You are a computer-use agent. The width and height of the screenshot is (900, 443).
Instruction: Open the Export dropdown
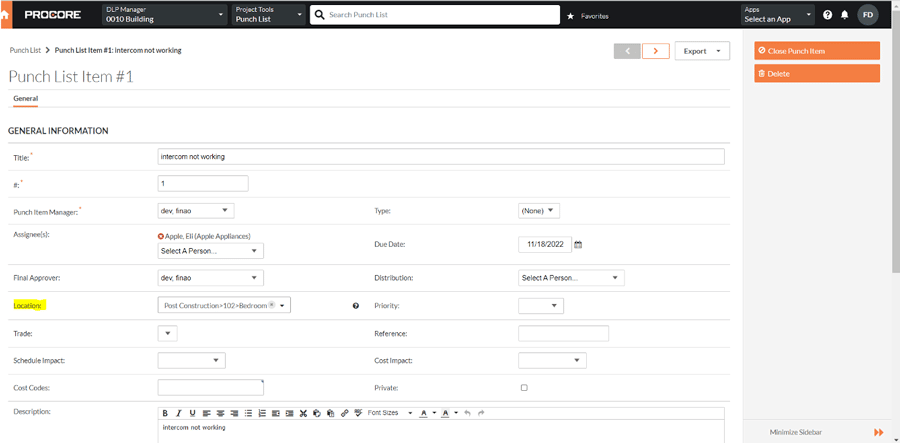point(702,51)
